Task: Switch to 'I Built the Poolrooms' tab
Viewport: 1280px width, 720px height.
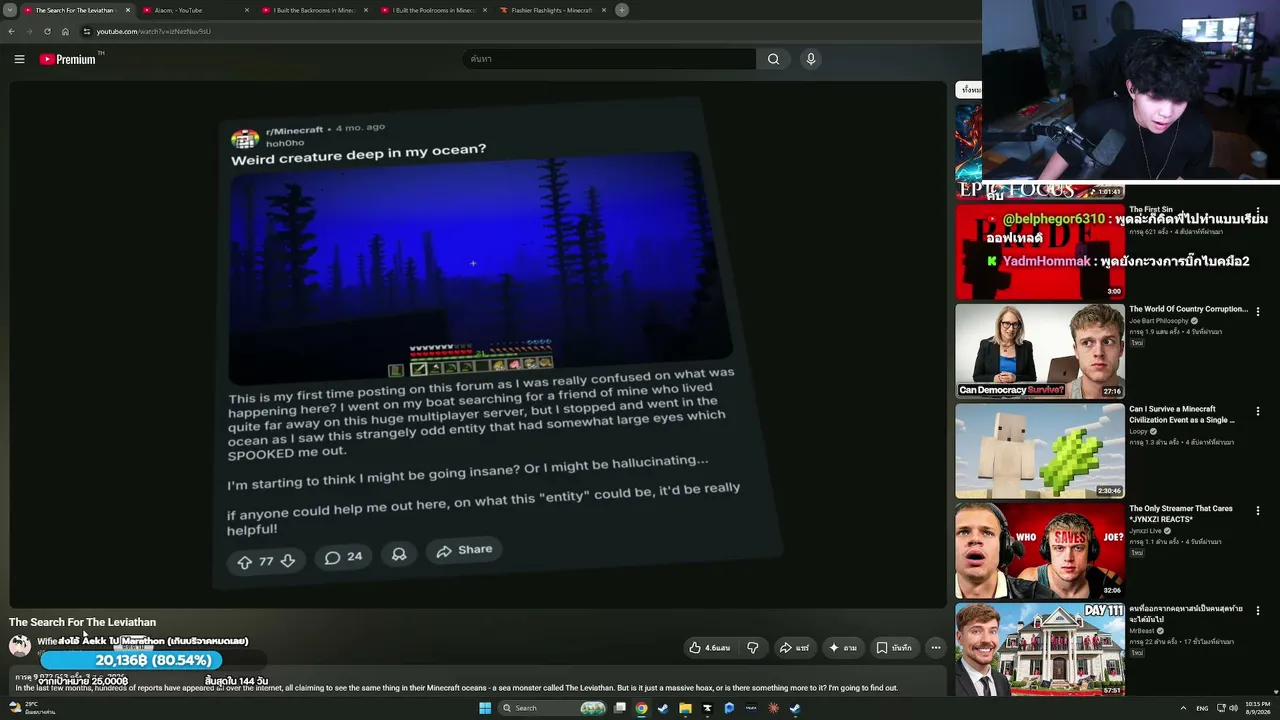Action: point(433,10)
